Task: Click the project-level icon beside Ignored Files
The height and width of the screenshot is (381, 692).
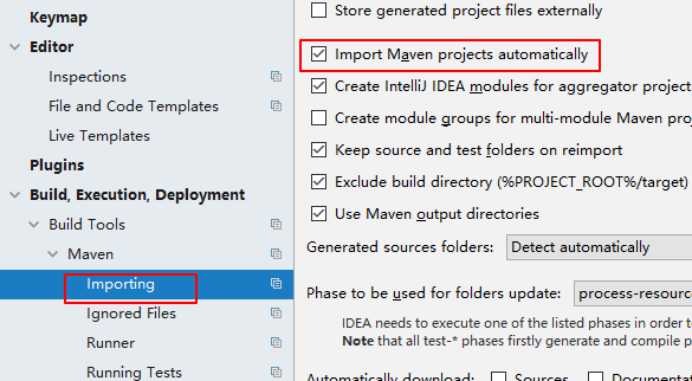Action: (x=276, y=313)
